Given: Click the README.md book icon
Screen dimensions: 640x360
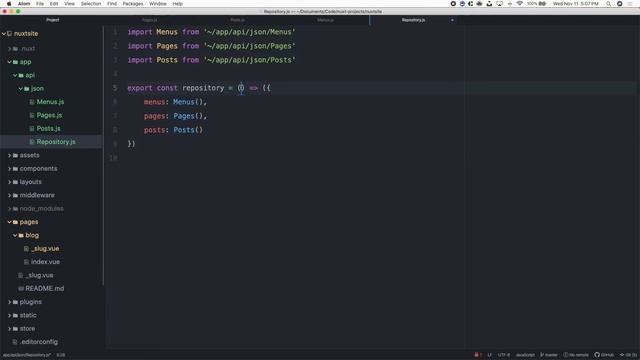Looking at the screenshot, I should coord(21,289).
